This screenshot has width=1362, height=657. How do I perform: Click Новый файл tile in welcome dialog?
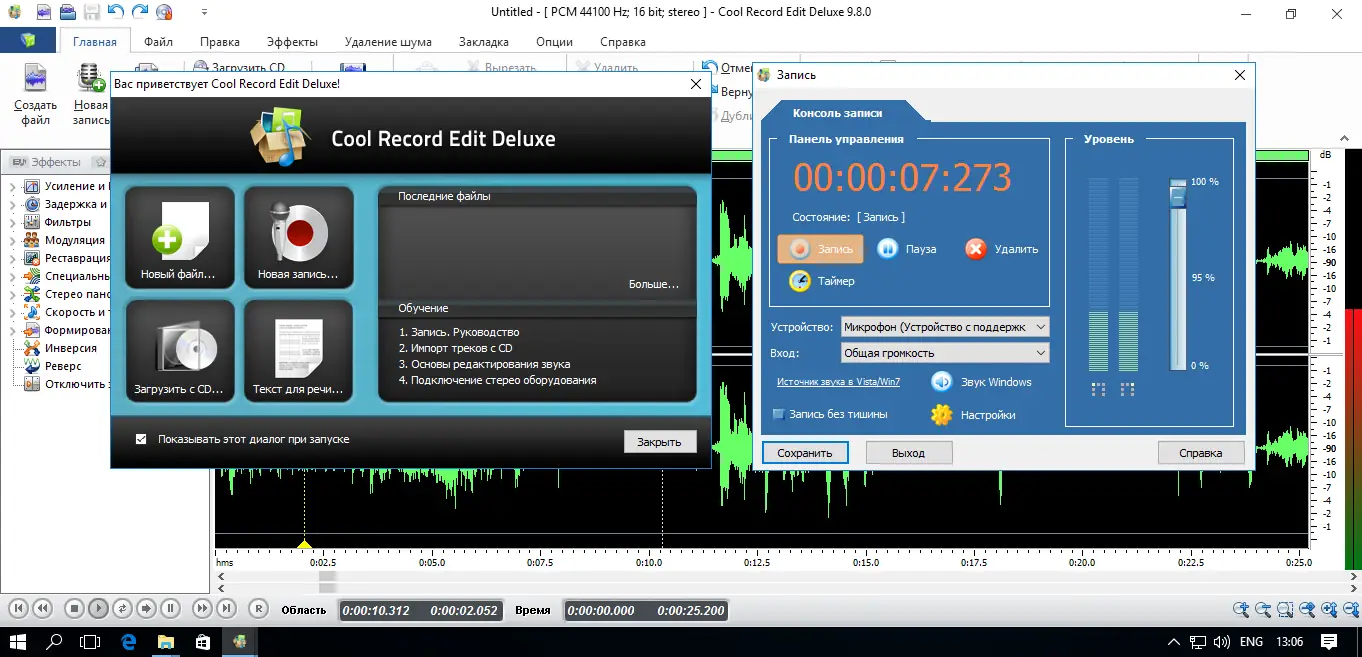click(x=181, y=238)
